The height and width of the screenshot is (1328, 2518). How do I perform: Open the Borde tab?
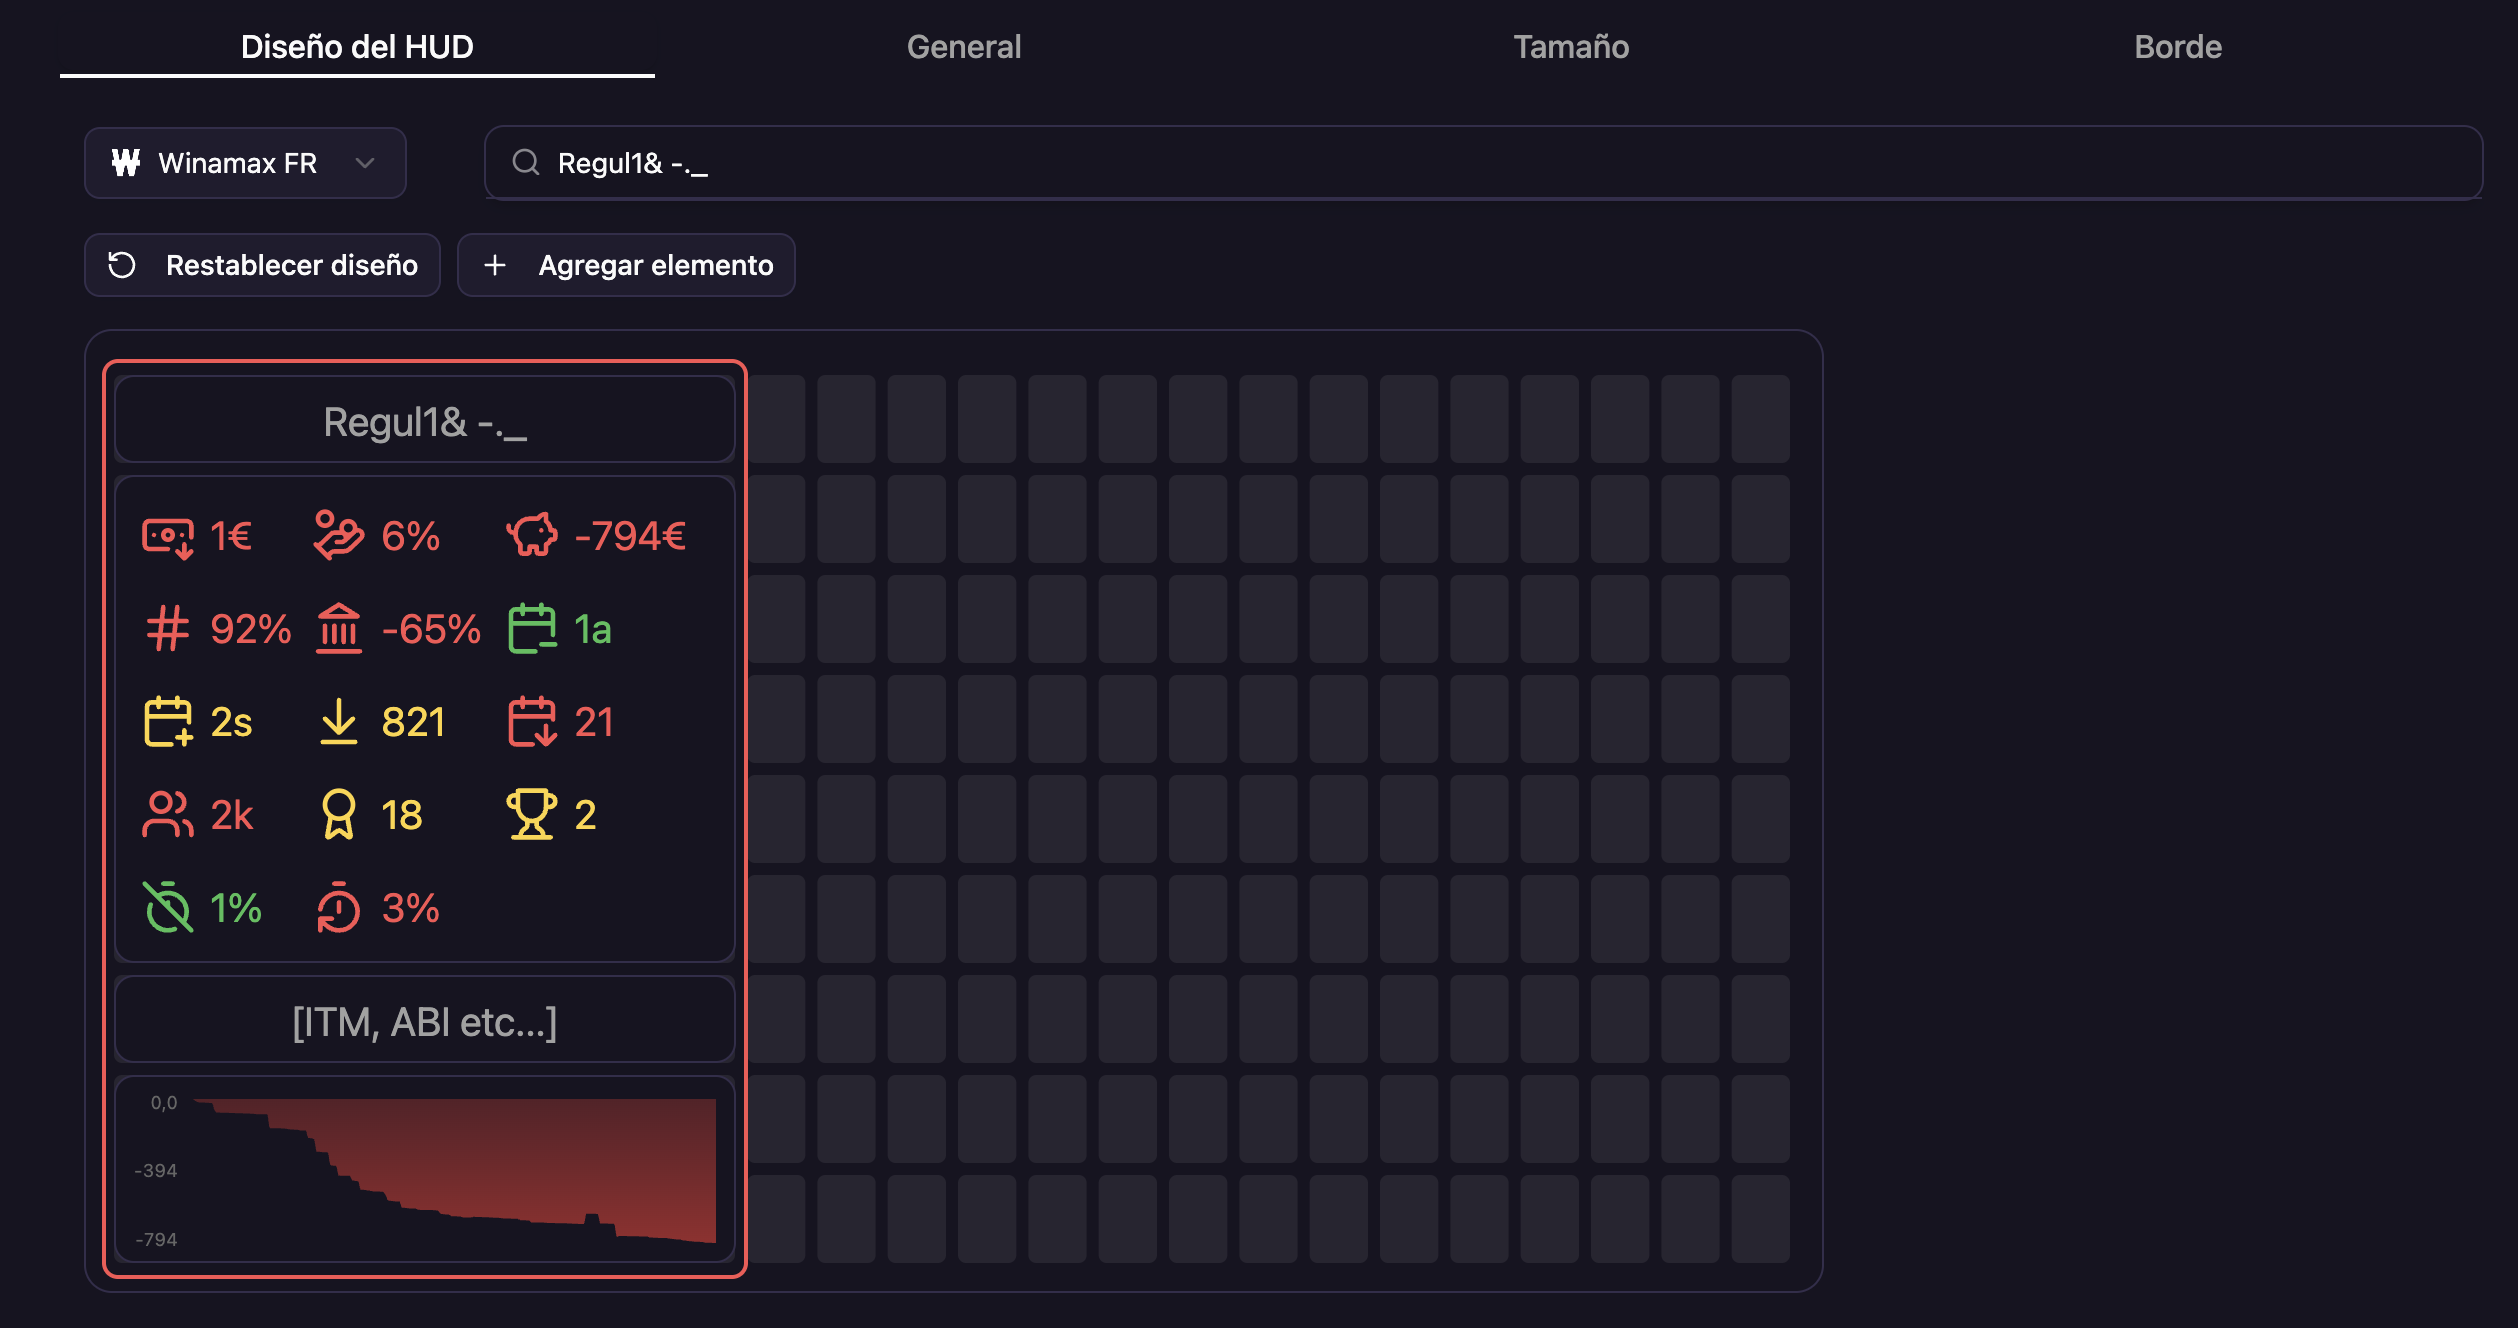point(2178,47)
